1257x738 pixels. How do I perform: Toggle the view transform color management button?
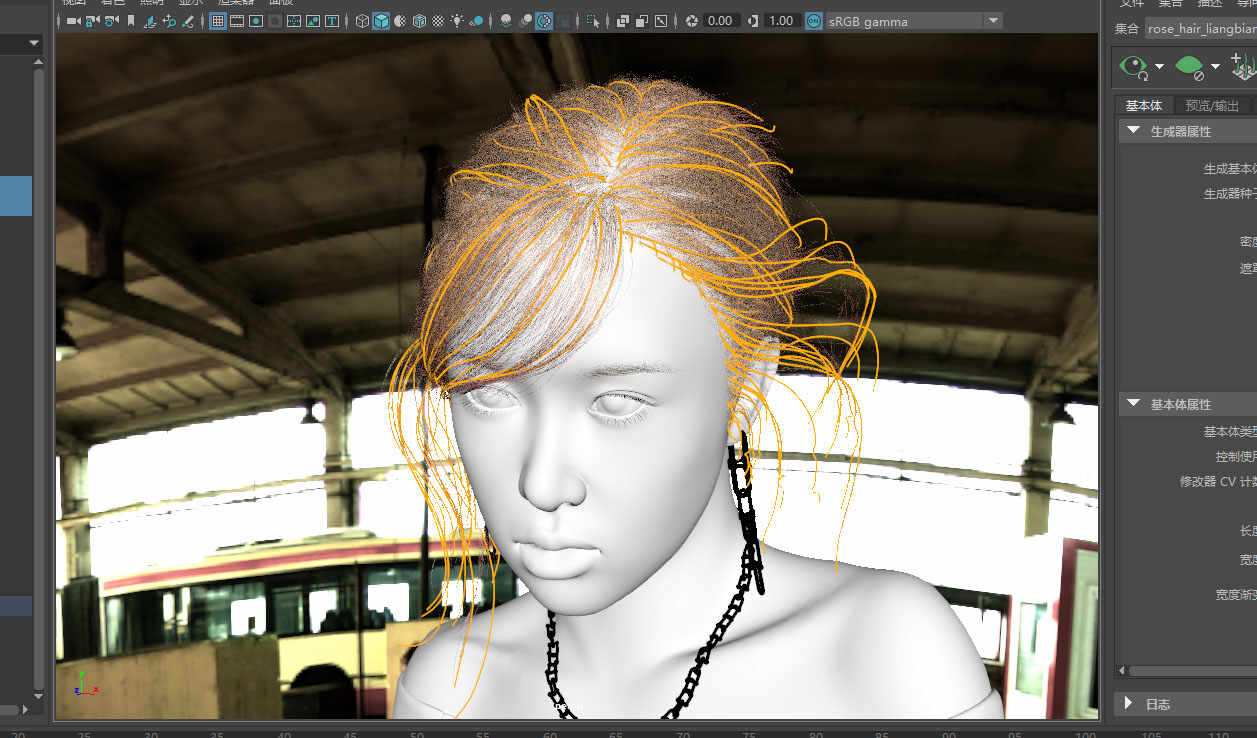(x=813, y=21)
